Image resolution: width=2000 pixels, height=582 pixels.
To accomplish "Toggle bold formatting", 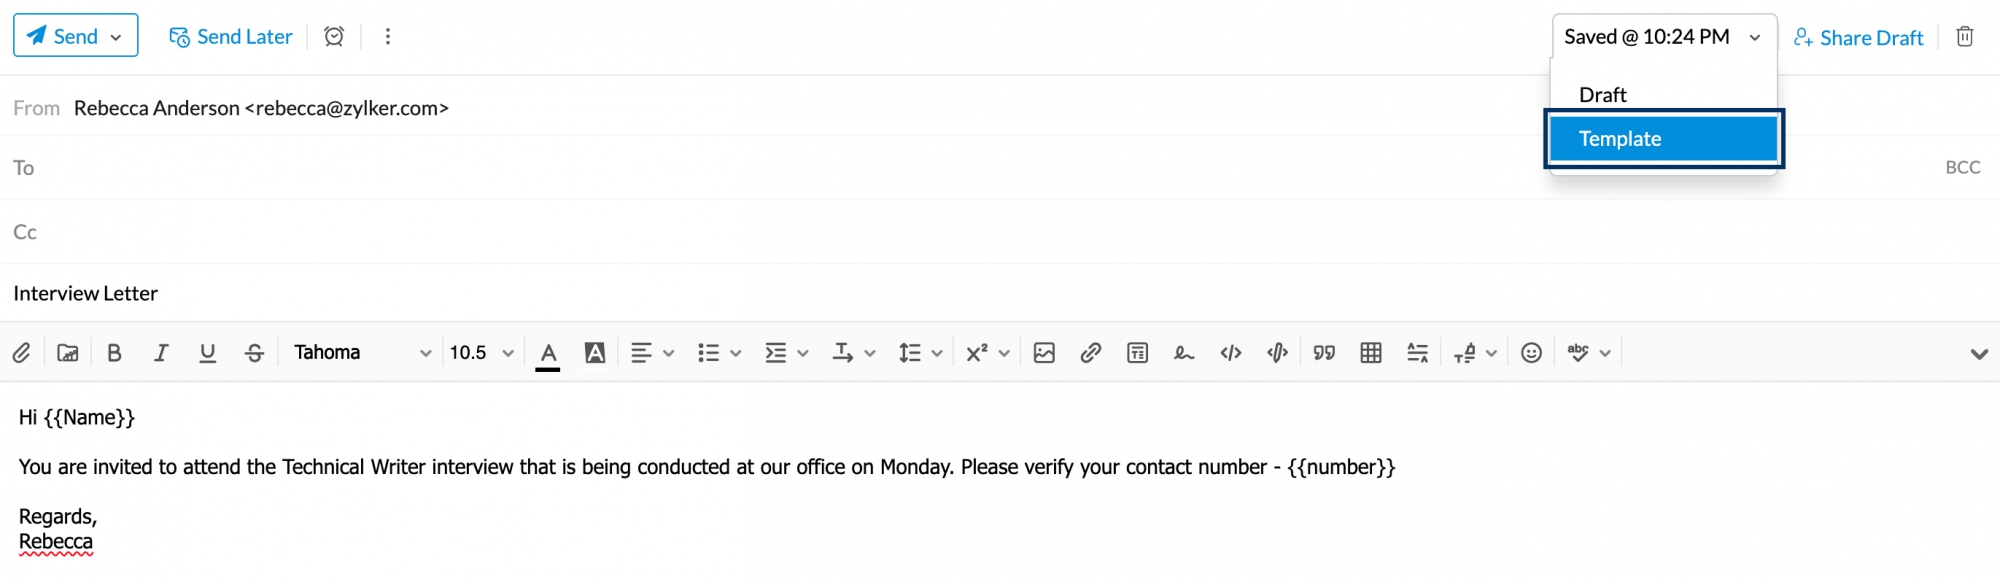I will (114, 353).
